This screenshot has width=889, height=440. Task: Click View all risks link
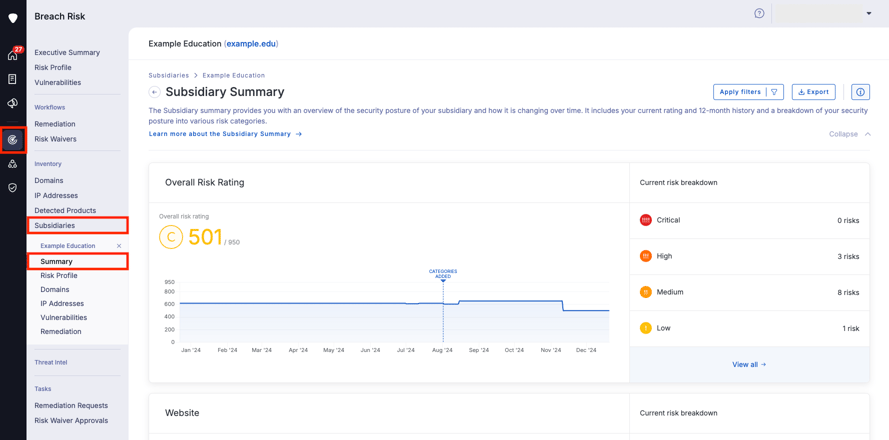coord(749,365)
